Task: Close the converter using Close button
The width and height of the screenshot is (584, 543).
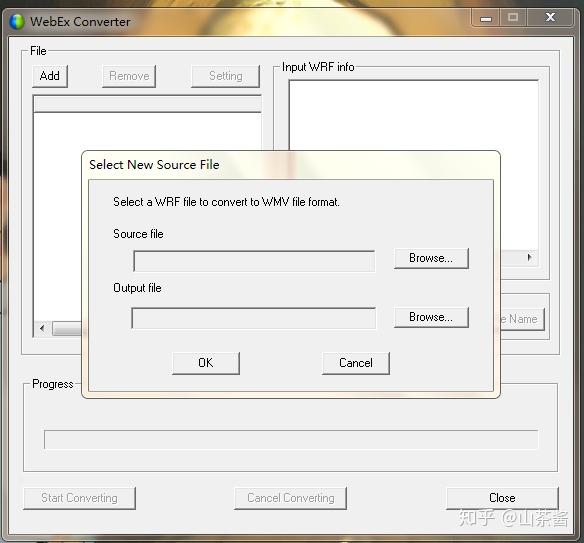Action: 502,498
